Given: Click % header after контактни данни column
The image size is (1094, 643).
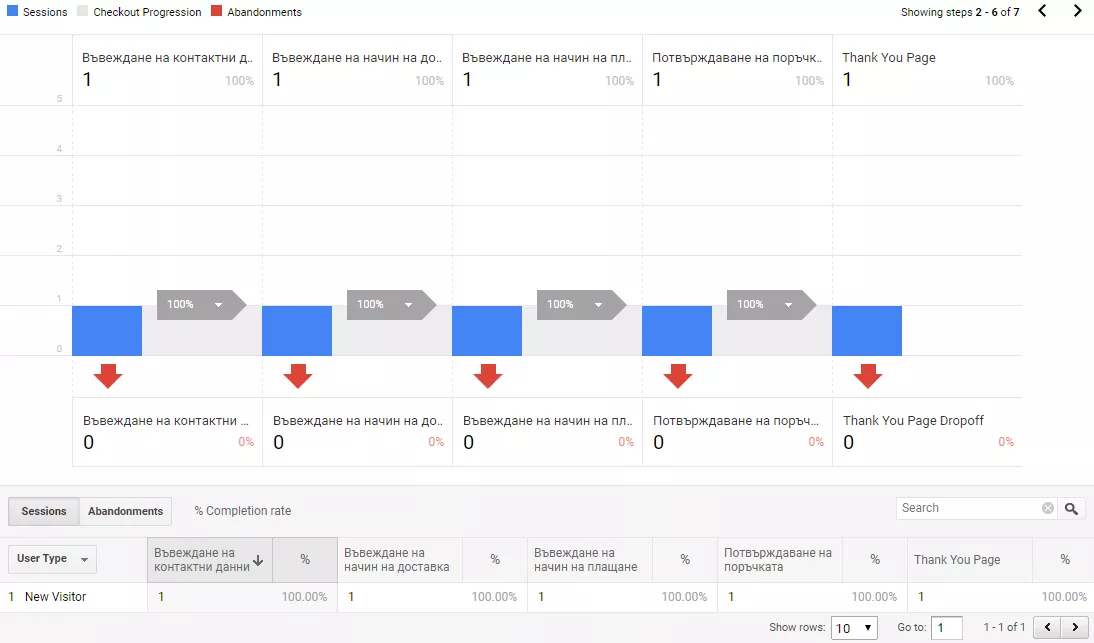Looking at the screenshot, I should 305,560.
